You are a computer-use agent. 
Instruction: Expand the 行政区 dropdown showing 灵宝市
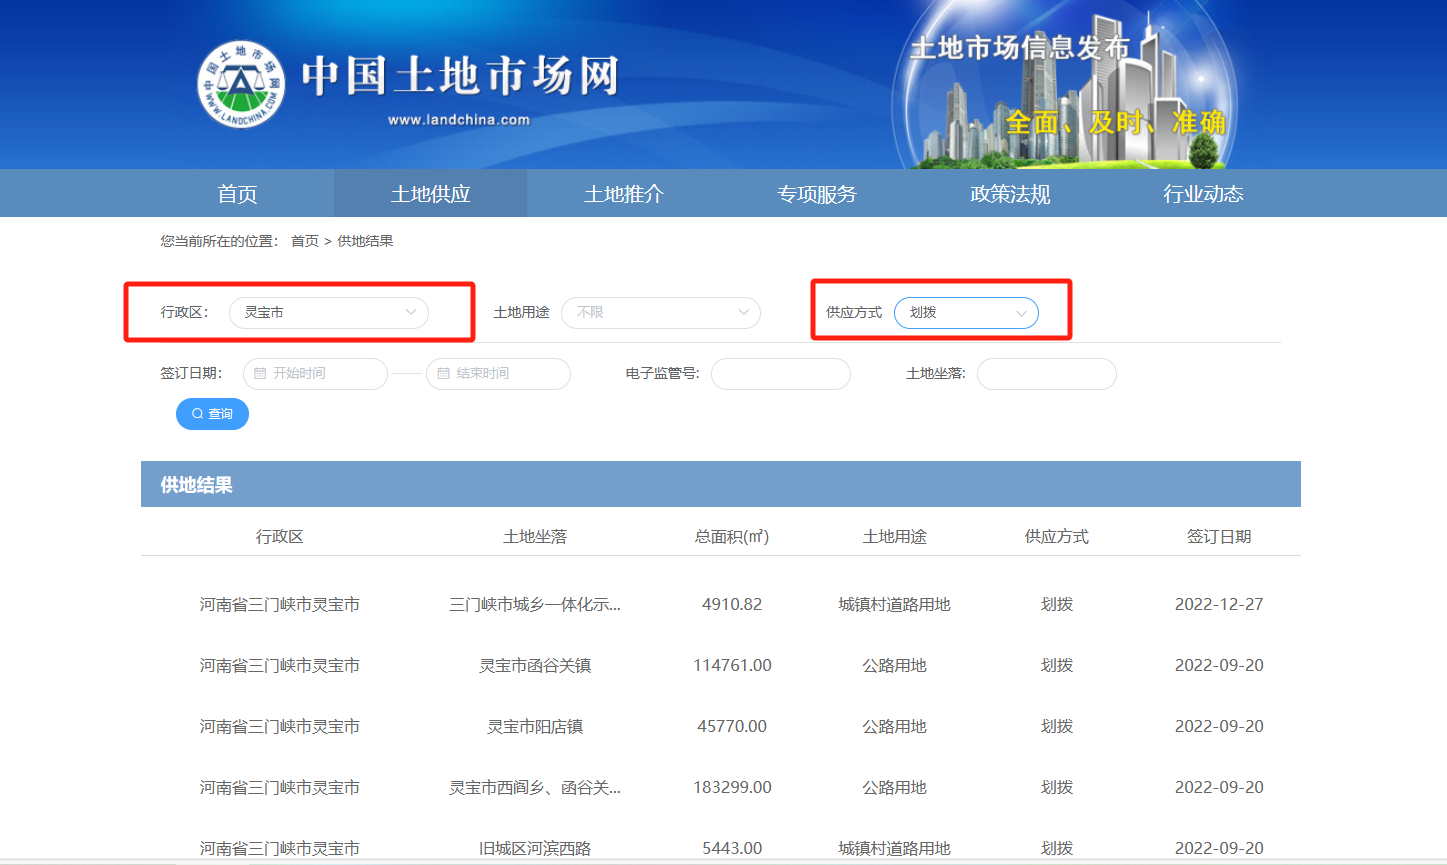point(328,313)
